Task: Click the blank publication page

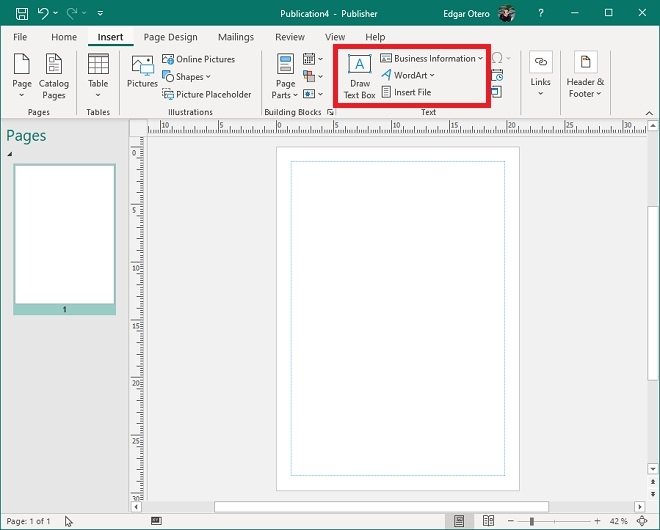Action: pyautogui.click(x=398, y=319)
